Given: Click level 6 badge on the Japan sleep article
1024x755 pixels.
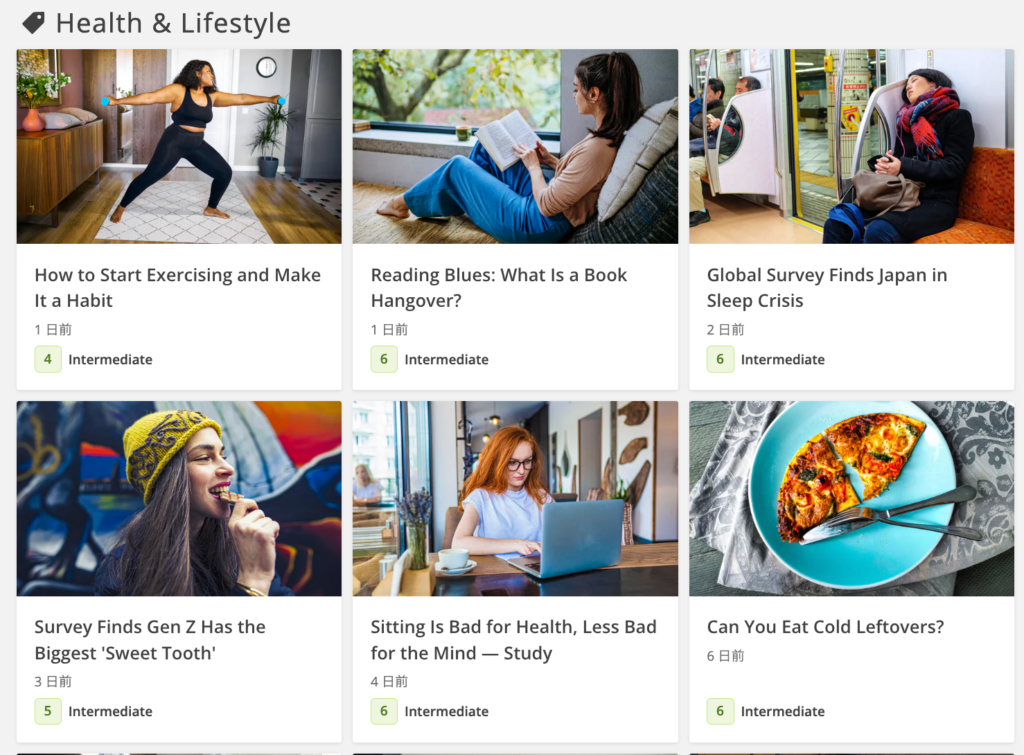Looking at the screenshot, I should pyautogui.click(x=720, y=359).
